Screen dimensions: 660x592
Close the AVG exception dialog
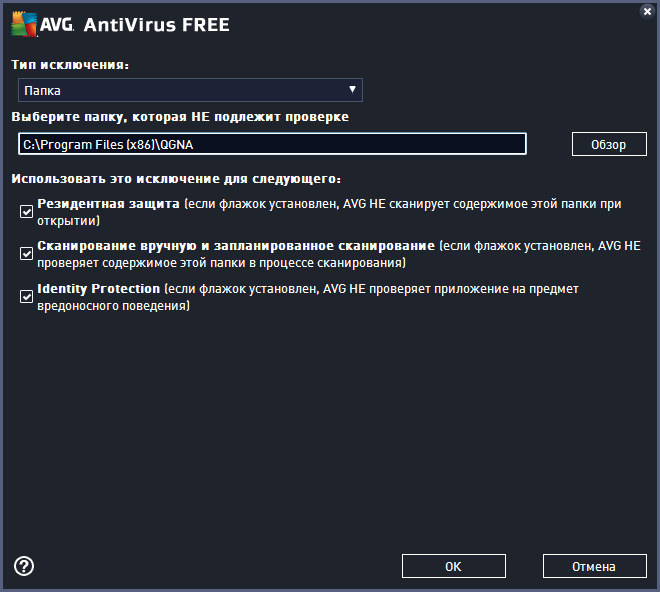tap(647, 11)
